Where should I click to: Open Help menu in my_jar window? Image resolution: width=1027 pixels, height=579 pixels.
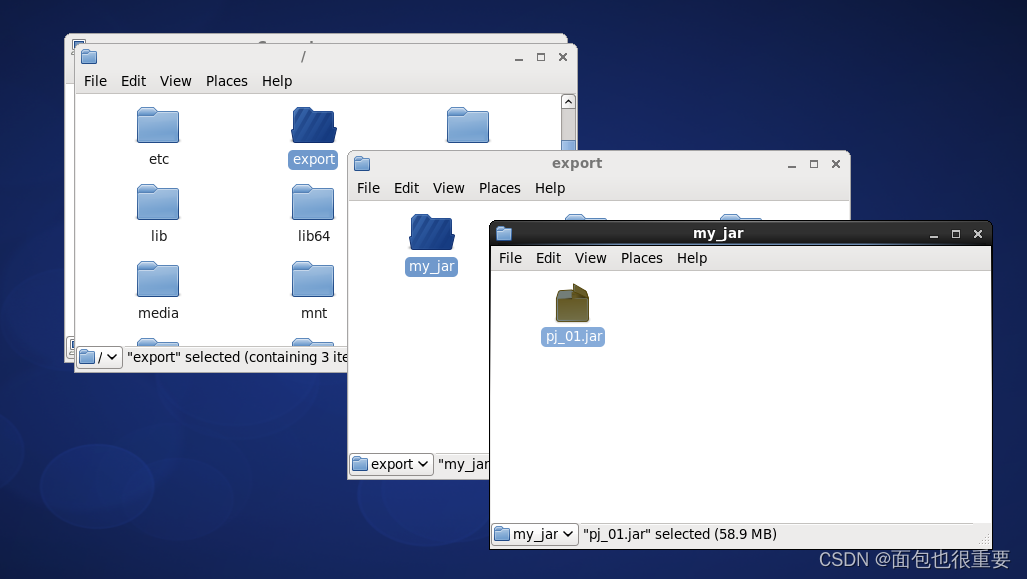pyautogui.click(x=692, y=258)
